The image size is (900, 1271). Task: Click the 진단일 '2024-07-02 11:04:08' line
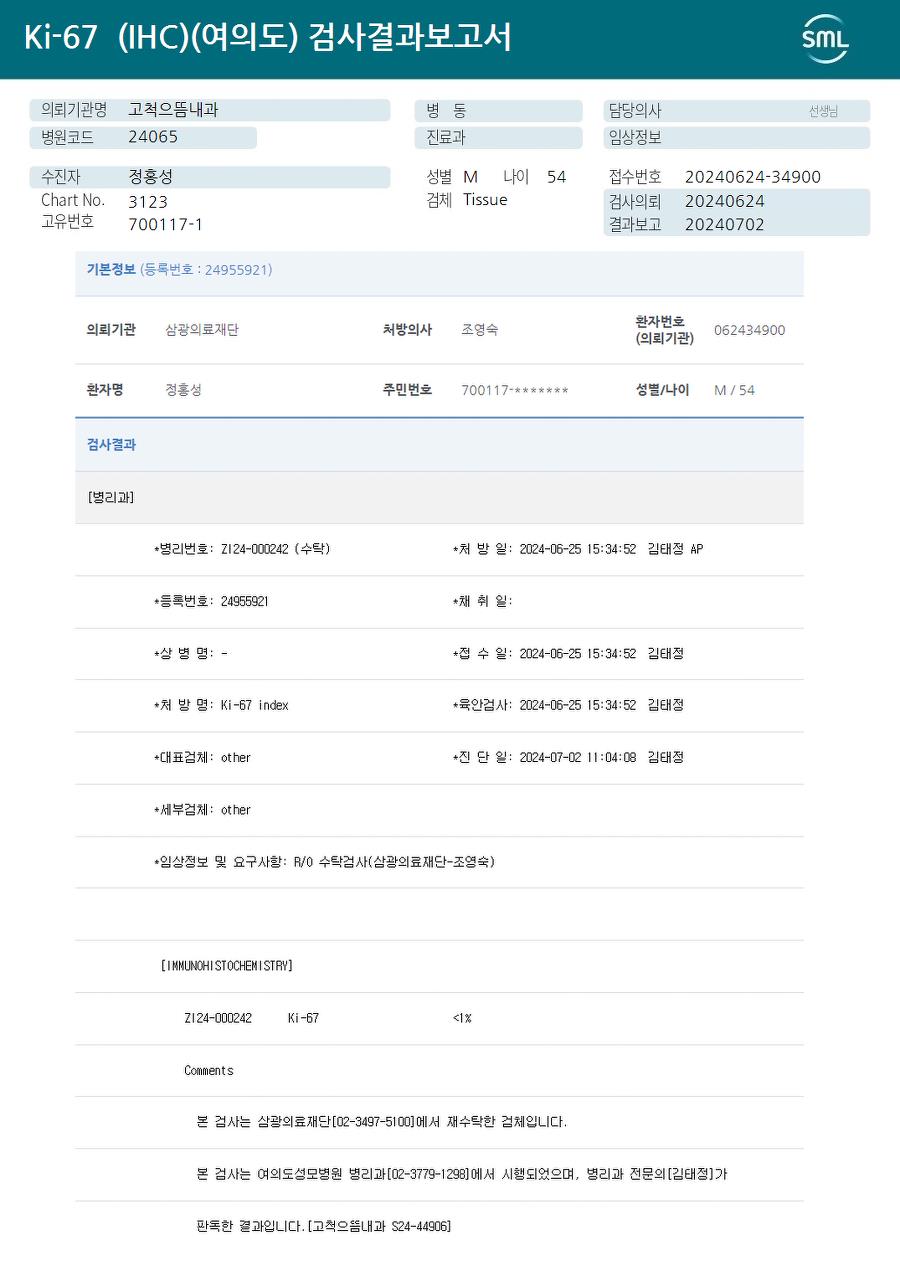coord(567,757)
